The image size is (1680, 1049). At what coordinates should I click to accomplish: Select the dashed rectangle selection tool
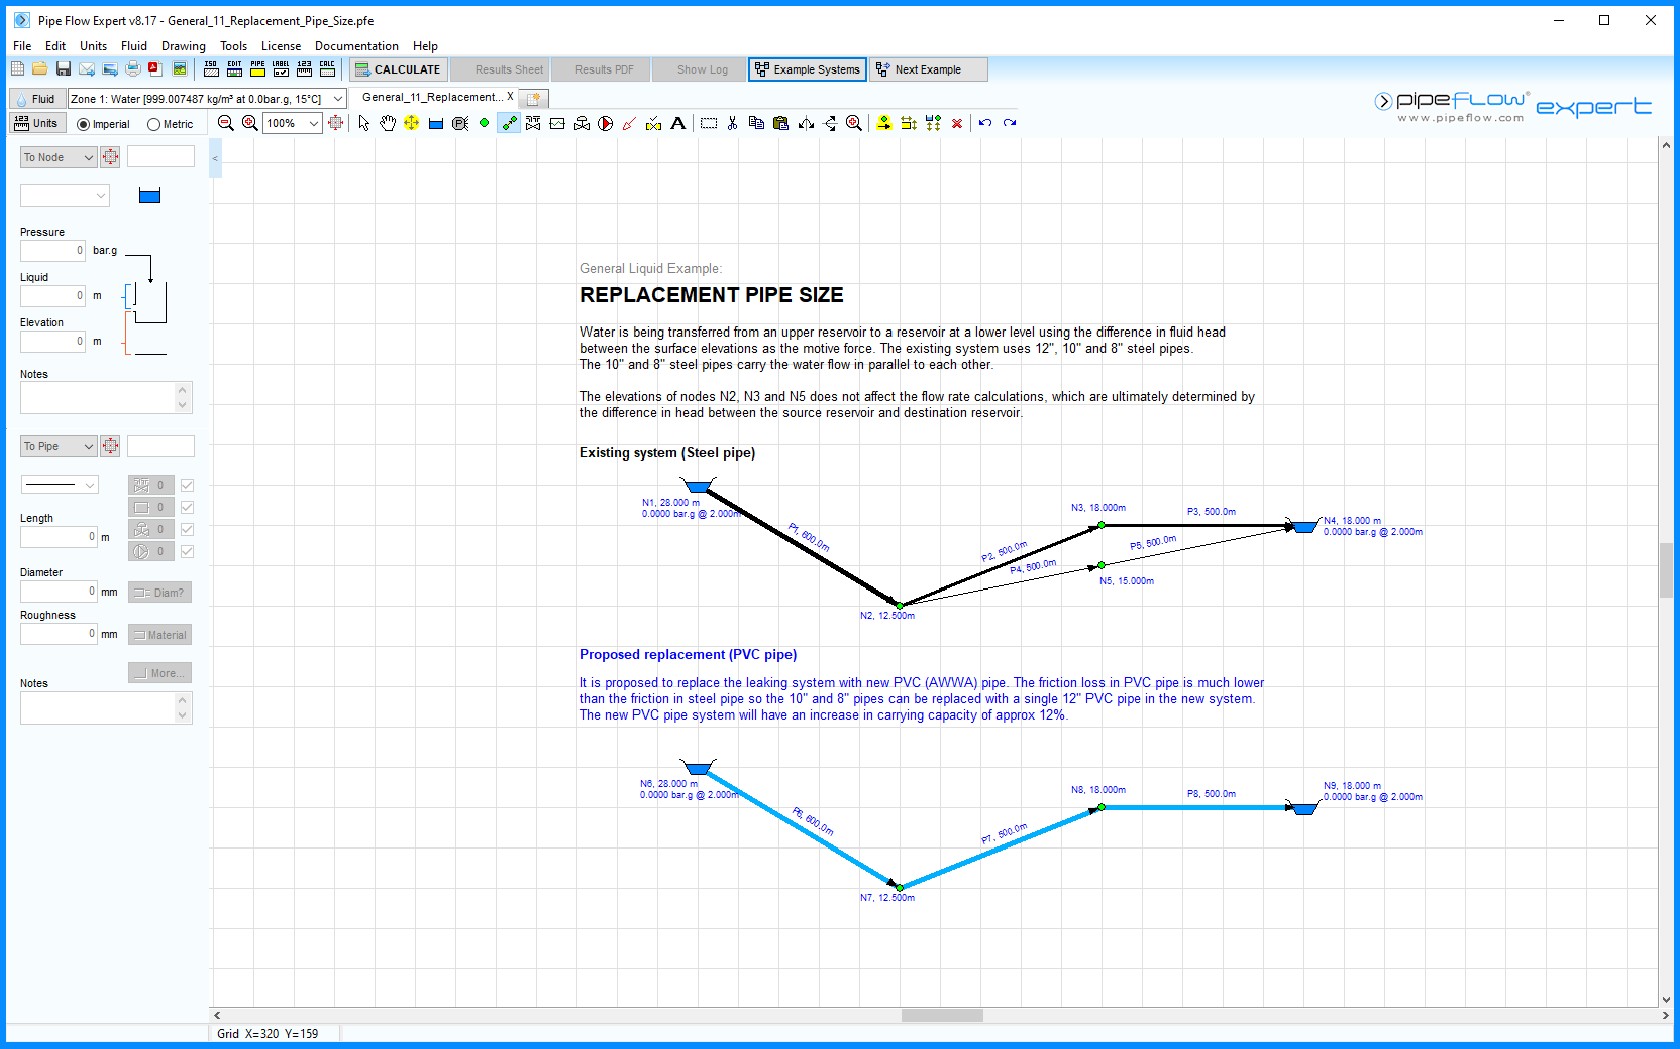pyautogui.click(x=709, y=123)
